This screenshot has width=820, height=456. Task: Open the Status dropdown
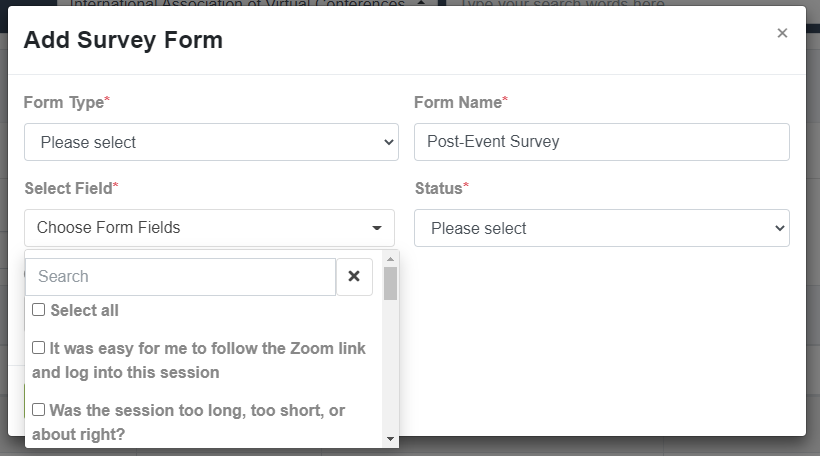(602, 228)
